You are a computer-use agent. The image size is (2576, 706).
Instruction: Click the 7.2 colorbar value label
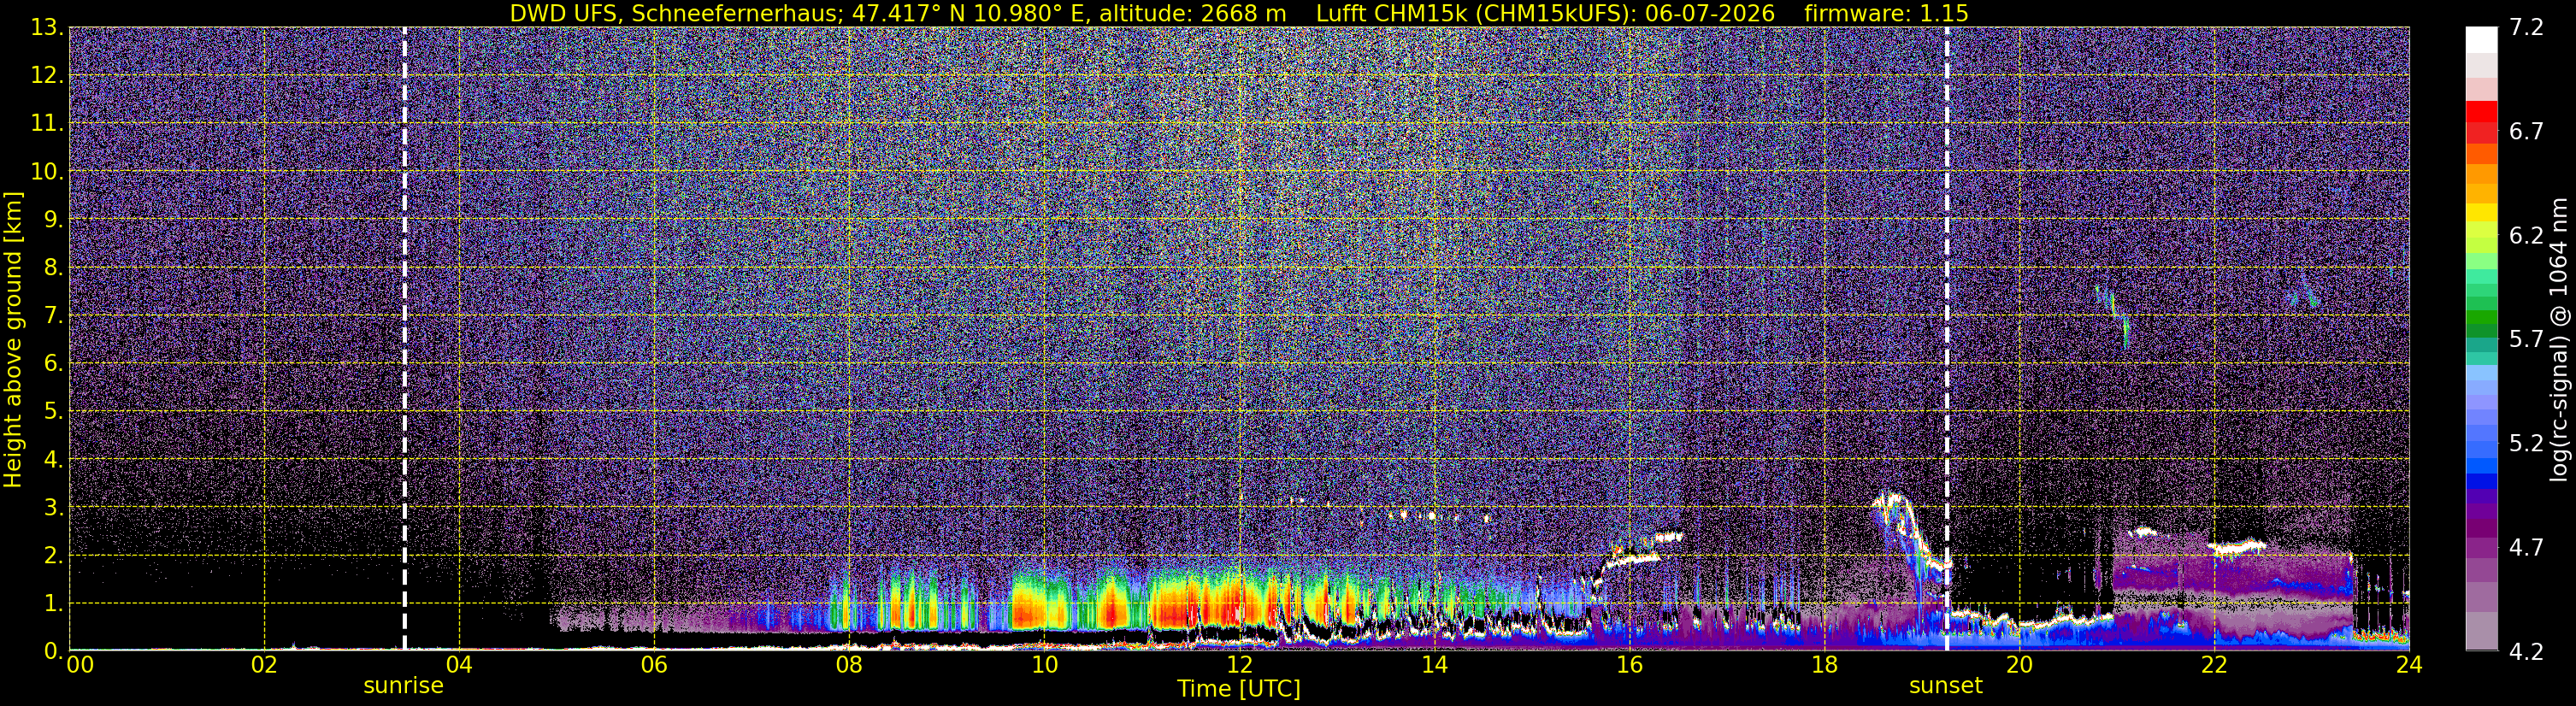tap(2526, 28)
